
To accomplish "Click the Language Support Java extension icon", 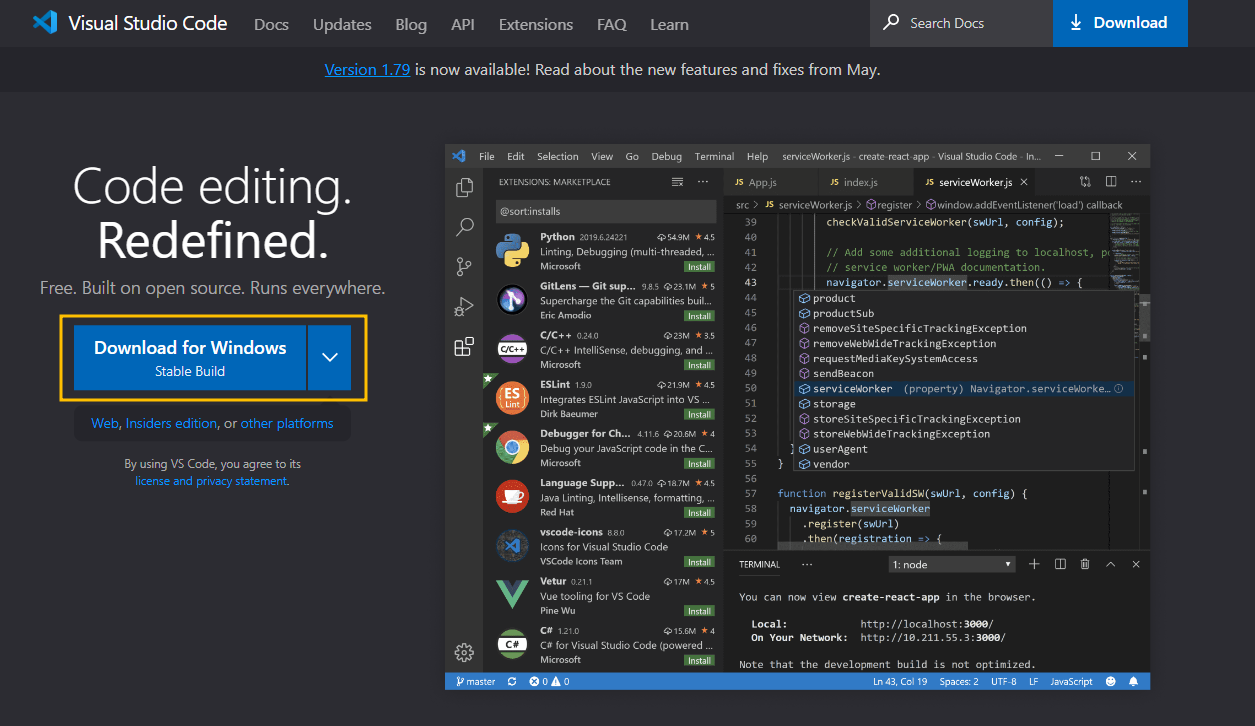I will tap(513, 497).
